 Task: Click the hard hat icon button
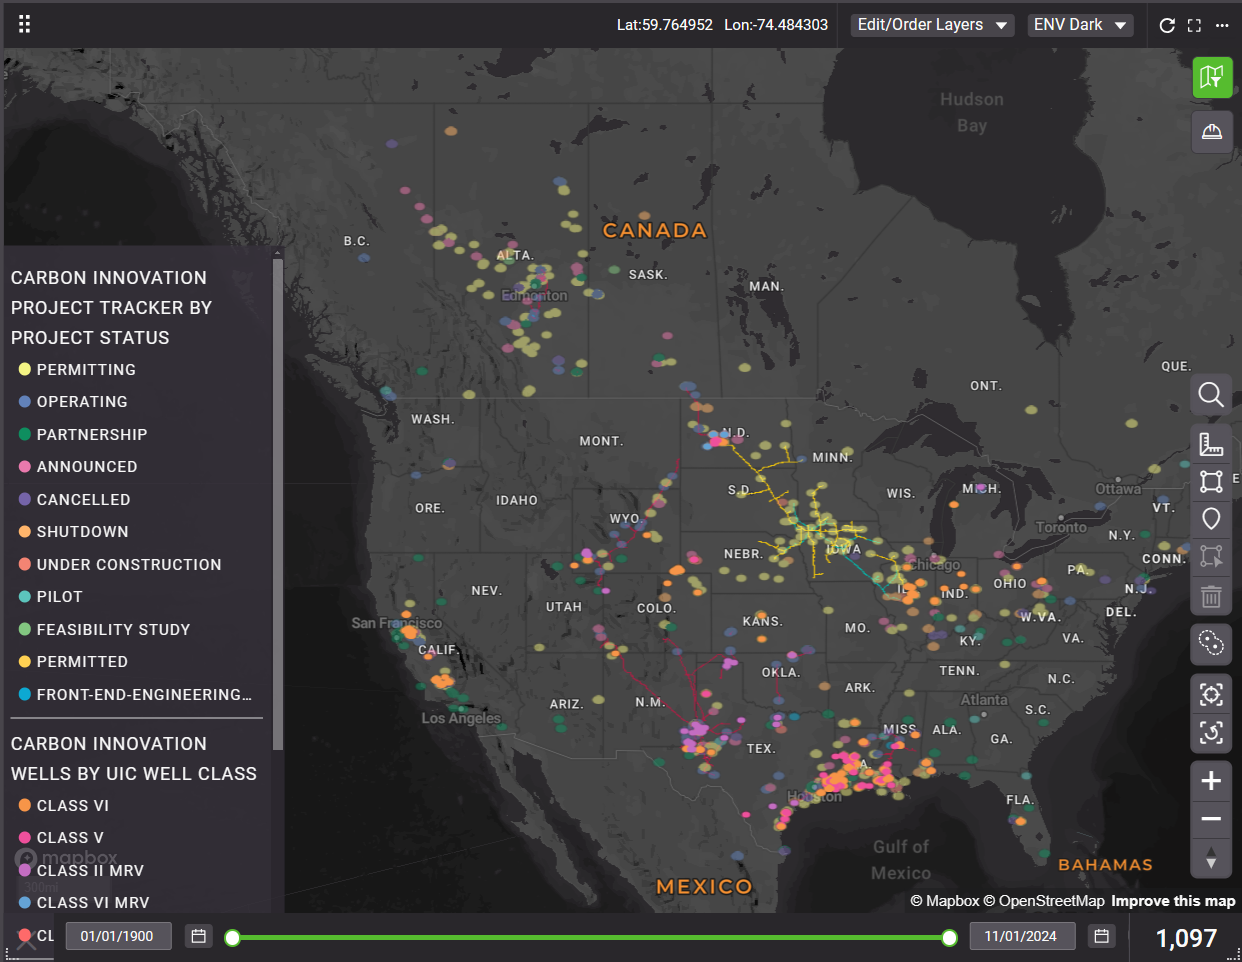1211,132
